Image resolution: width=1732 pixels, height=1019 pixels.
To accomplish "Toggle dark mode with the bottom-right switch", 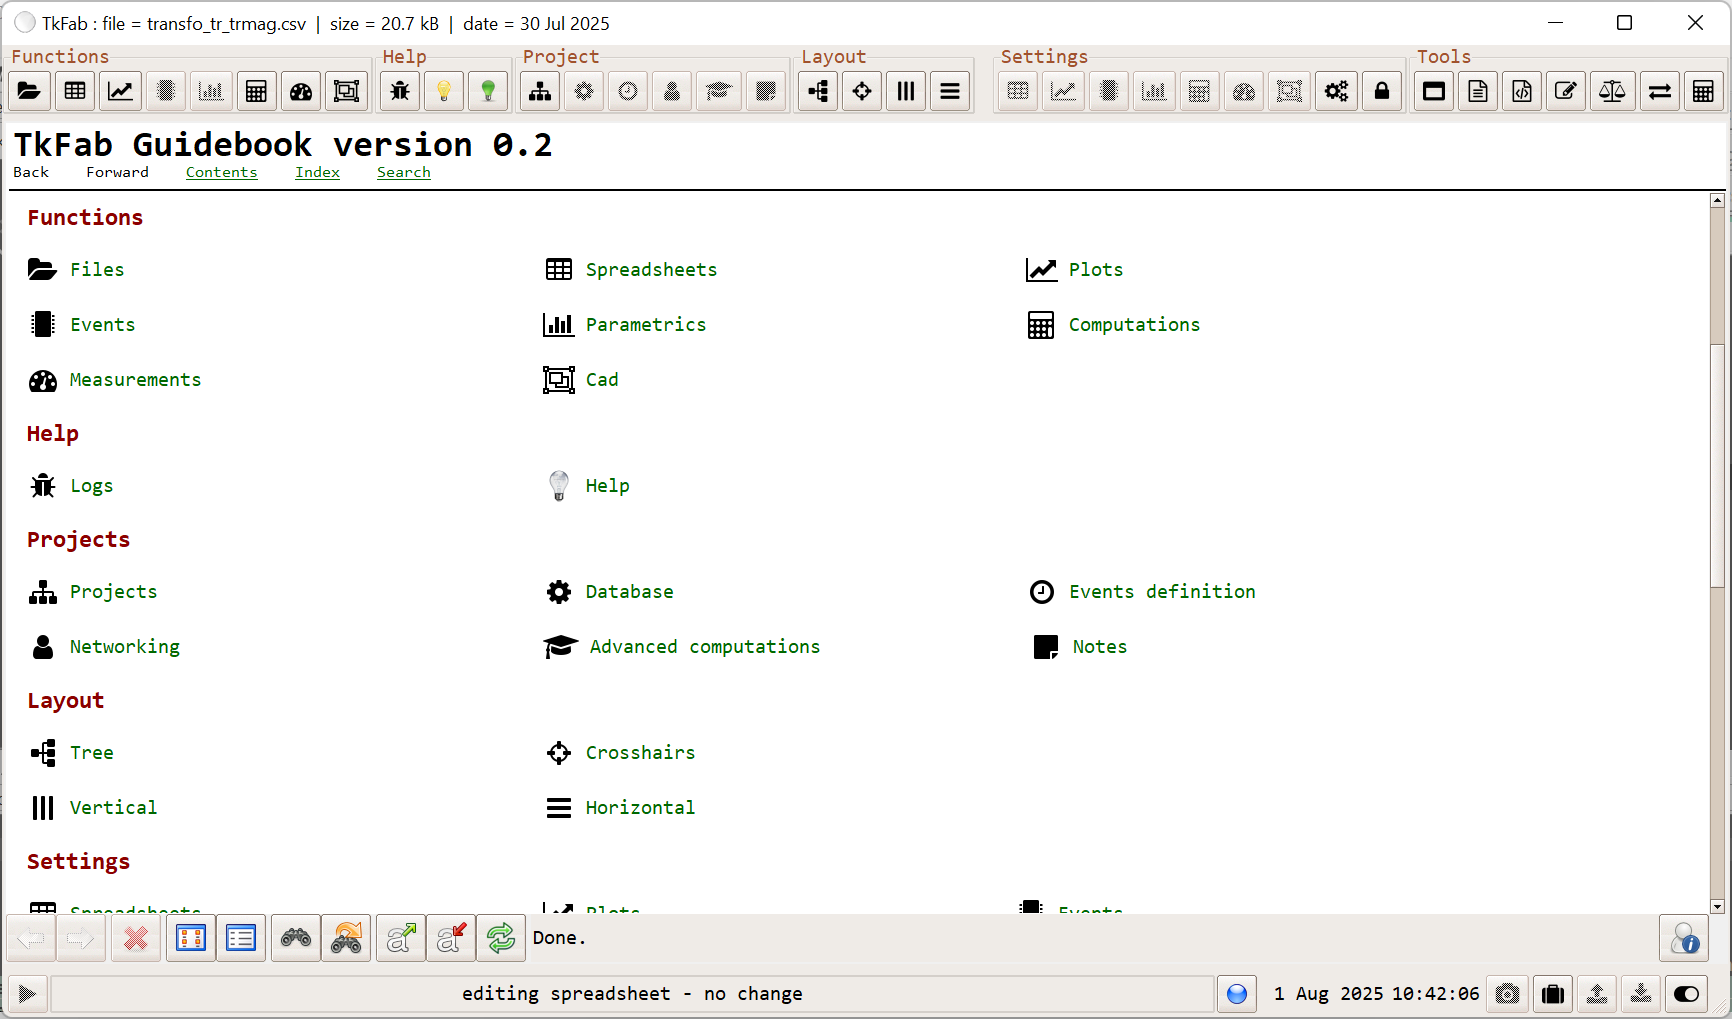I will coord(1686,994).
